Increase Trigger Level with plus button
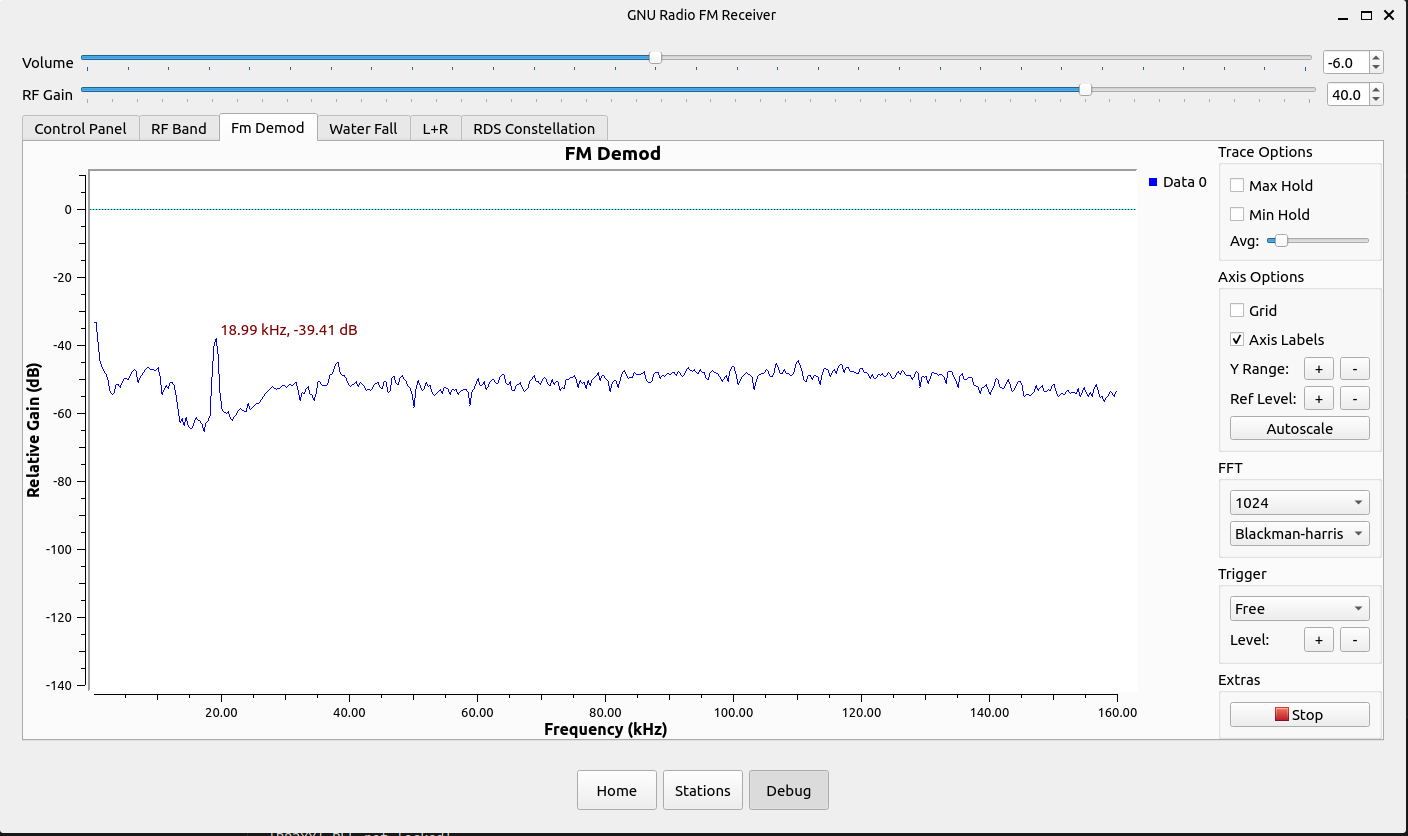Viewport: 1408px width, 836px height. (1318, 639)
